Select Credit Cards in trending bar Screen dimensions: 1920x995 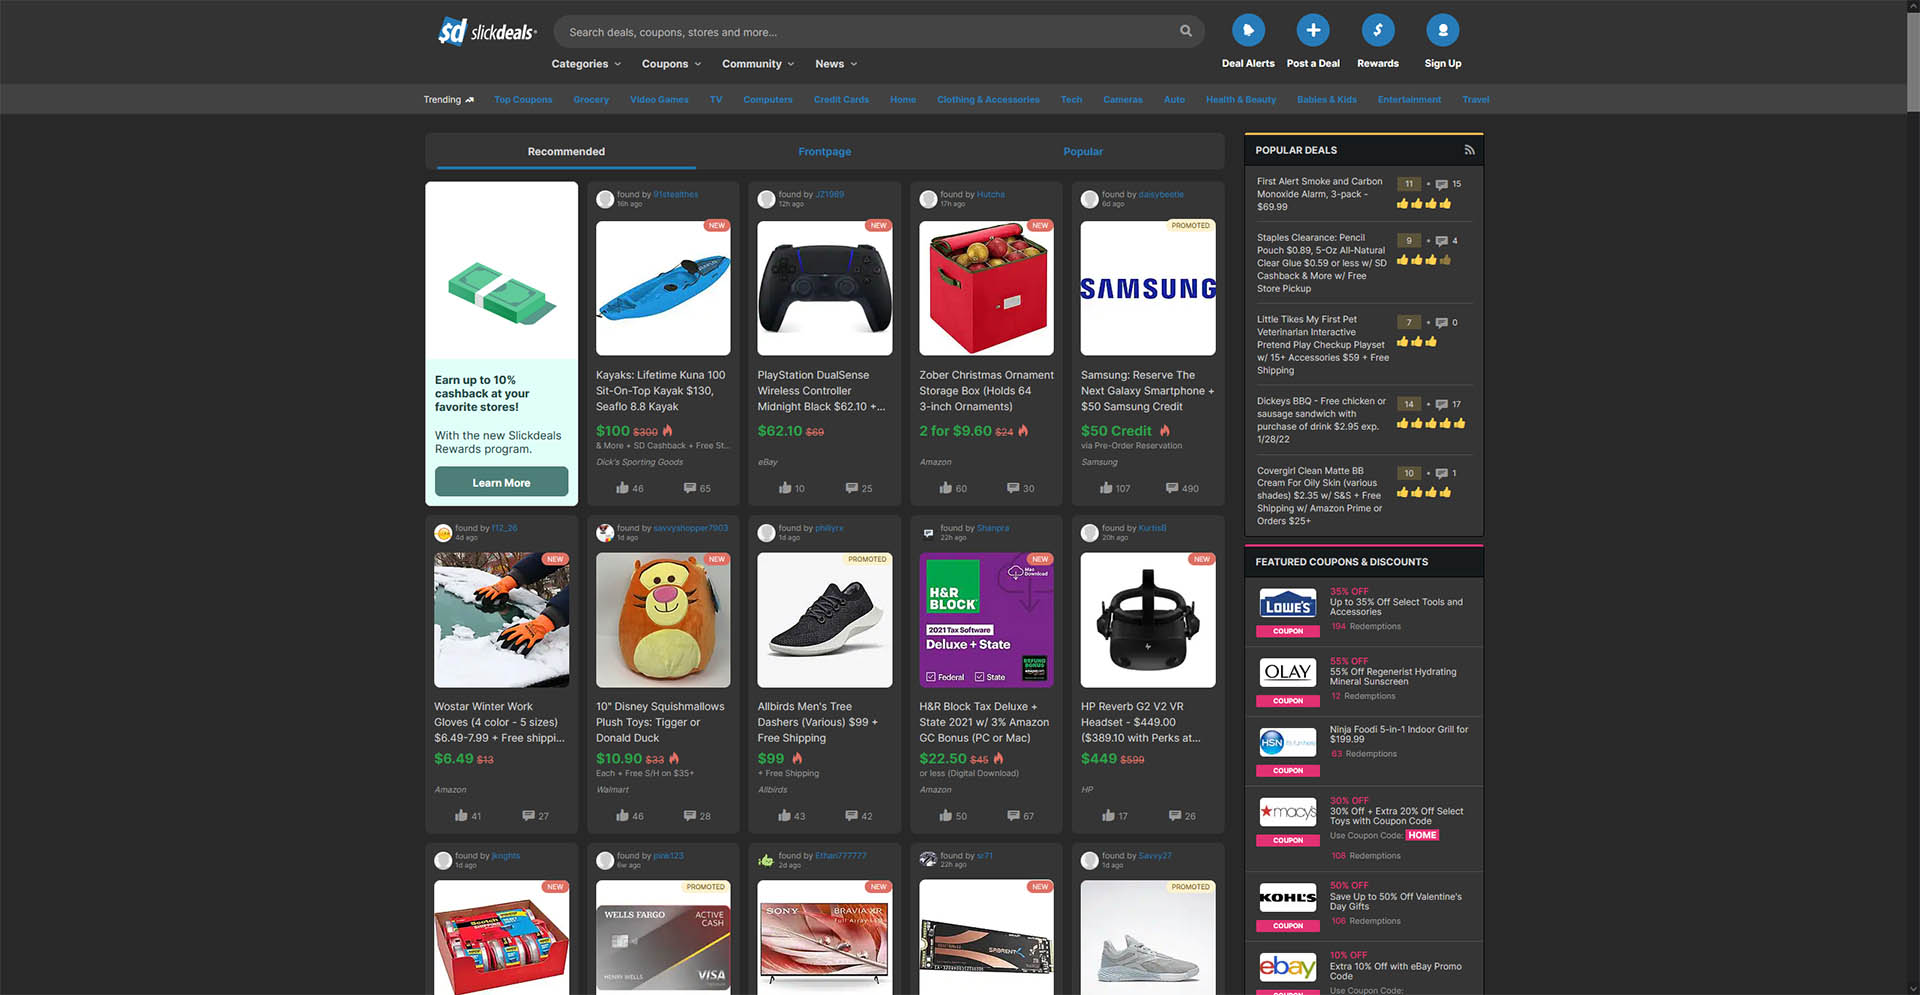[841, 100]
